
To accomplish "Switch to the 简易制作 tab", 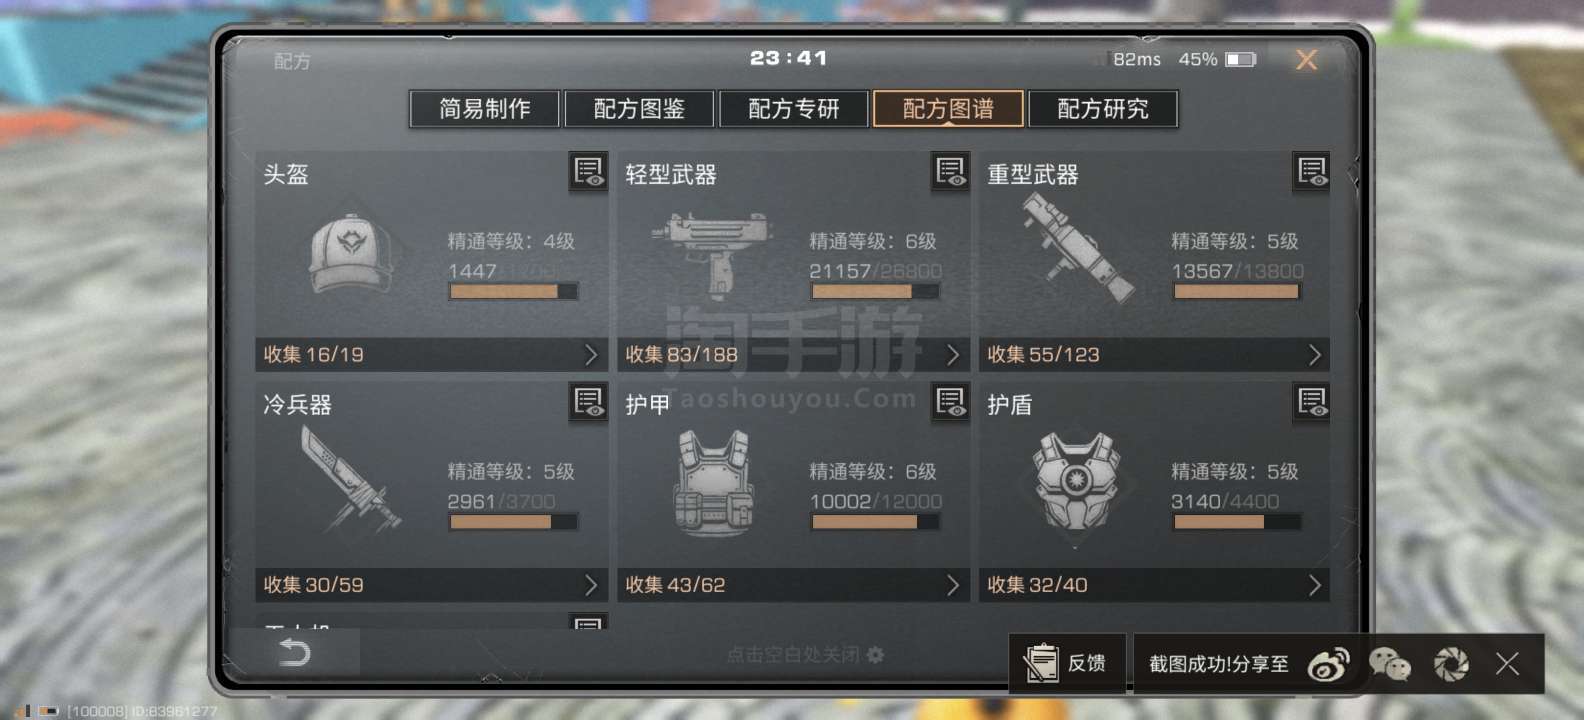I will 484,108.
